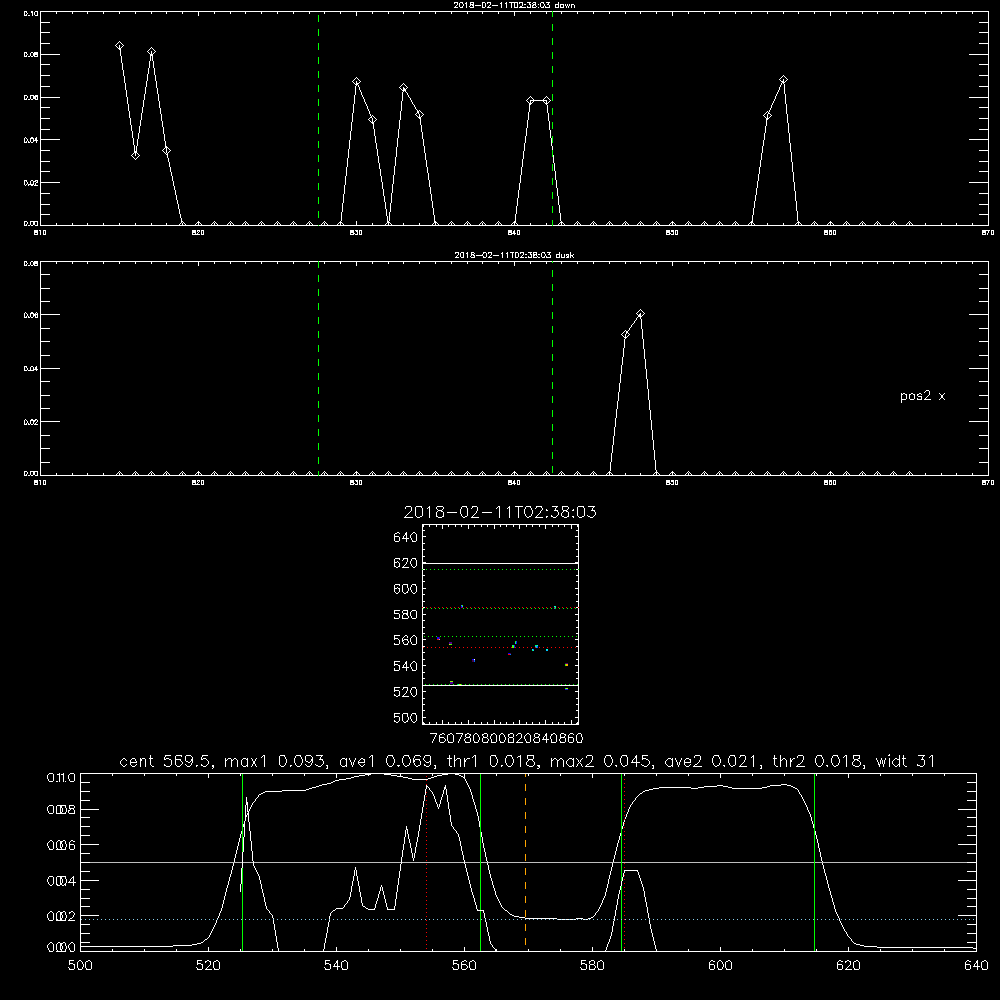Click x-axis label '600' under the bottom plot
The width and height of the screenshot is (1000, 1000).
[720, 966]
